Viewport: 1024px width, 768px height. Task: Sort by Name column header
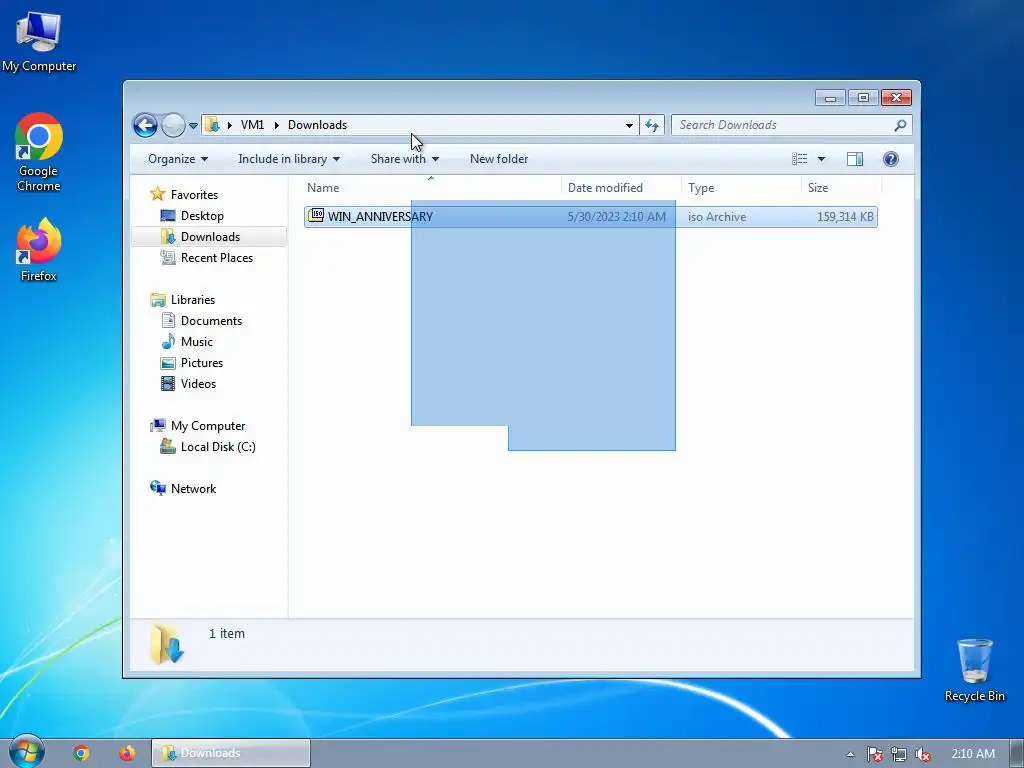(x=431, y=187)
